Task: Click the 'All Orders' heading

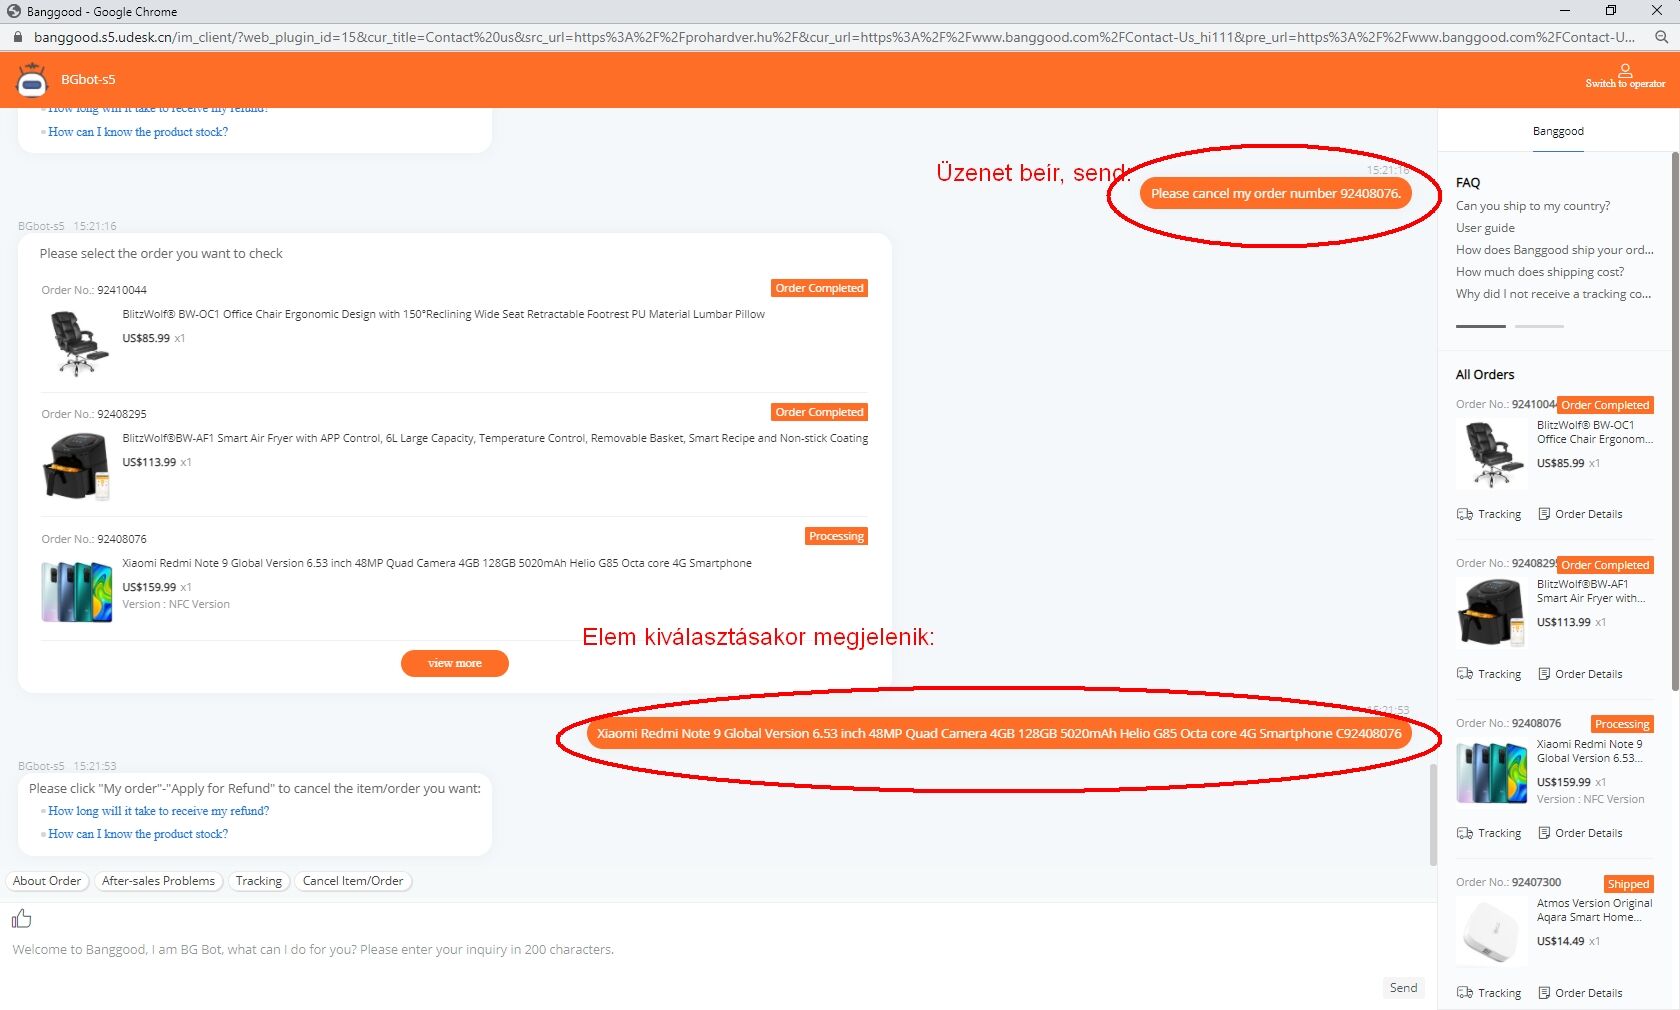Action: click(x=1485, y=375)
